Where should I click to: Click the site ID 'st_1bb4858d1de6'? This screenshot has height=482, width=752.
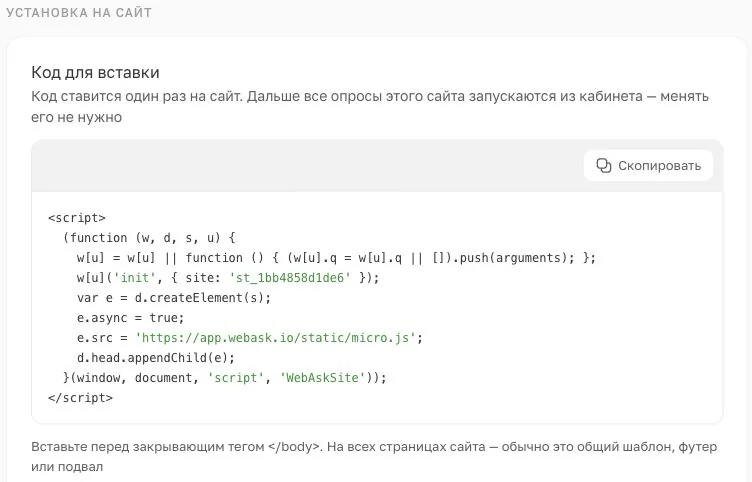pyautogui.click(x=290, y=278)
